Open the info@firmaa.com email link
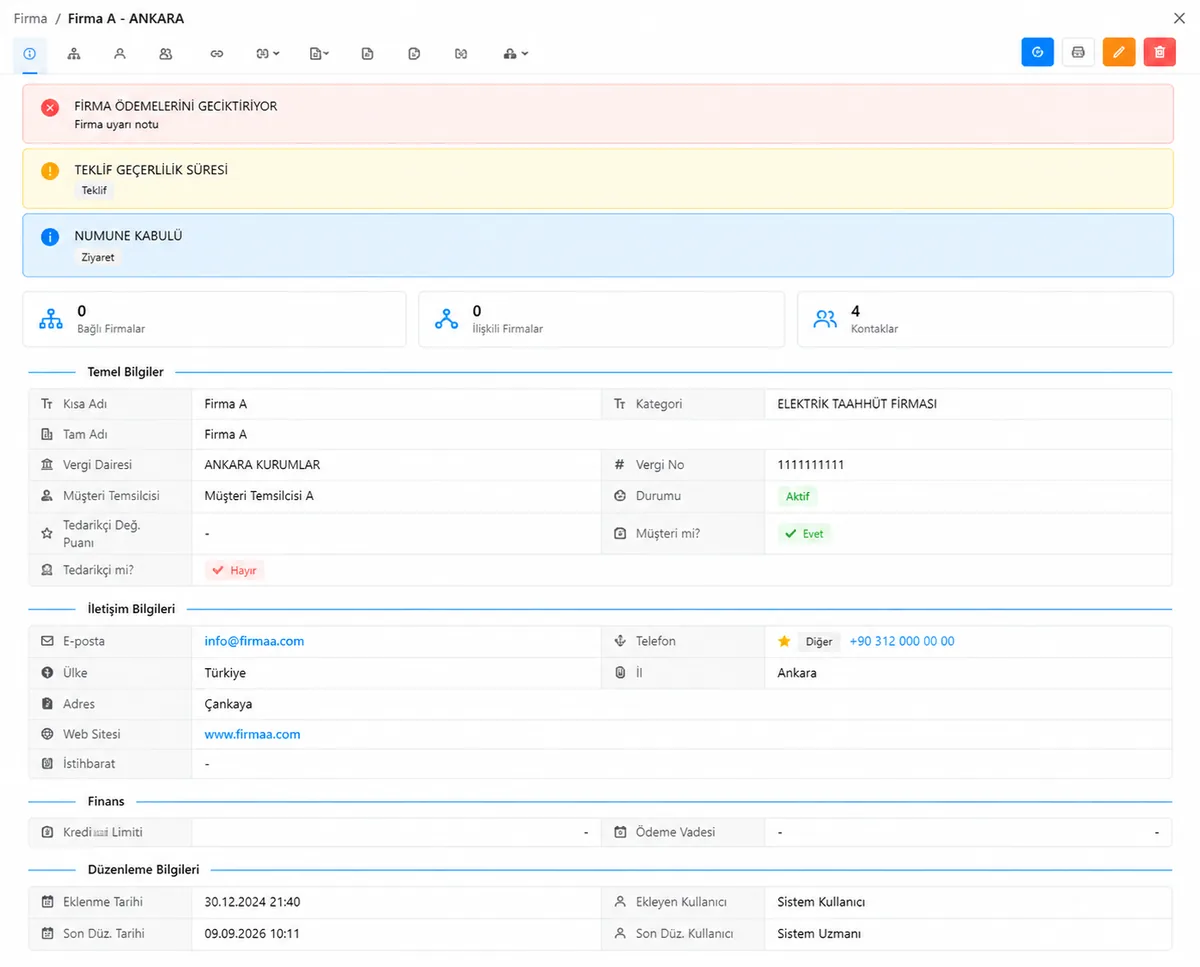 point(254,641)
